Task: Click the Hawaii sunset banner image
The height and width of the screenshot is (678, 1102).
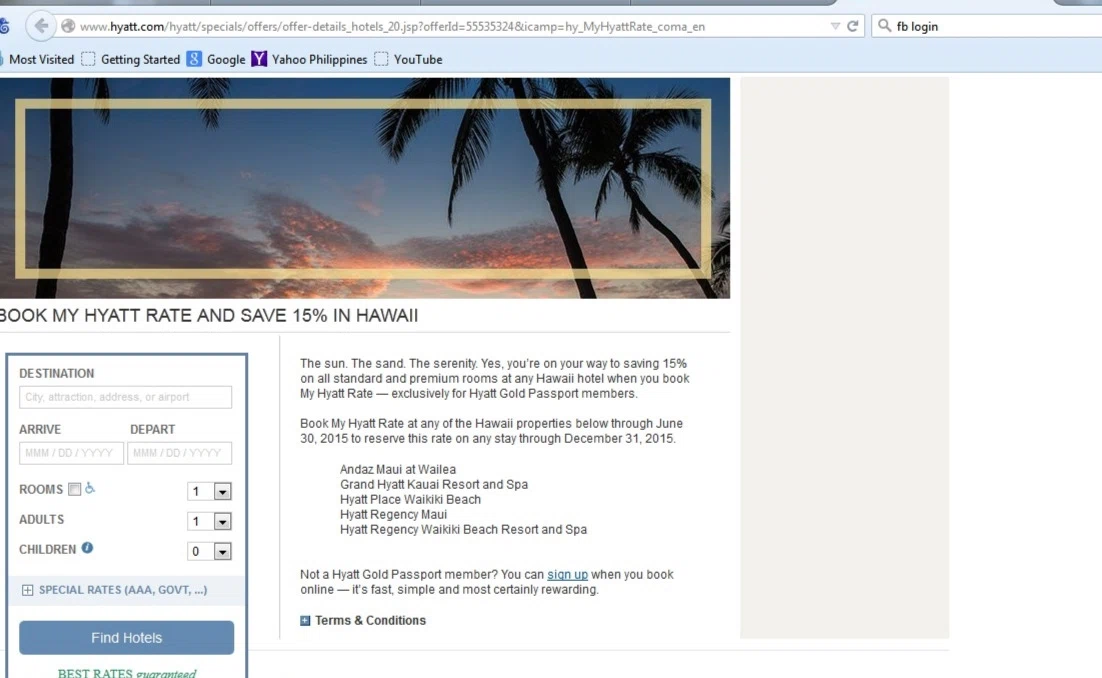Action: tap(365, 188)
